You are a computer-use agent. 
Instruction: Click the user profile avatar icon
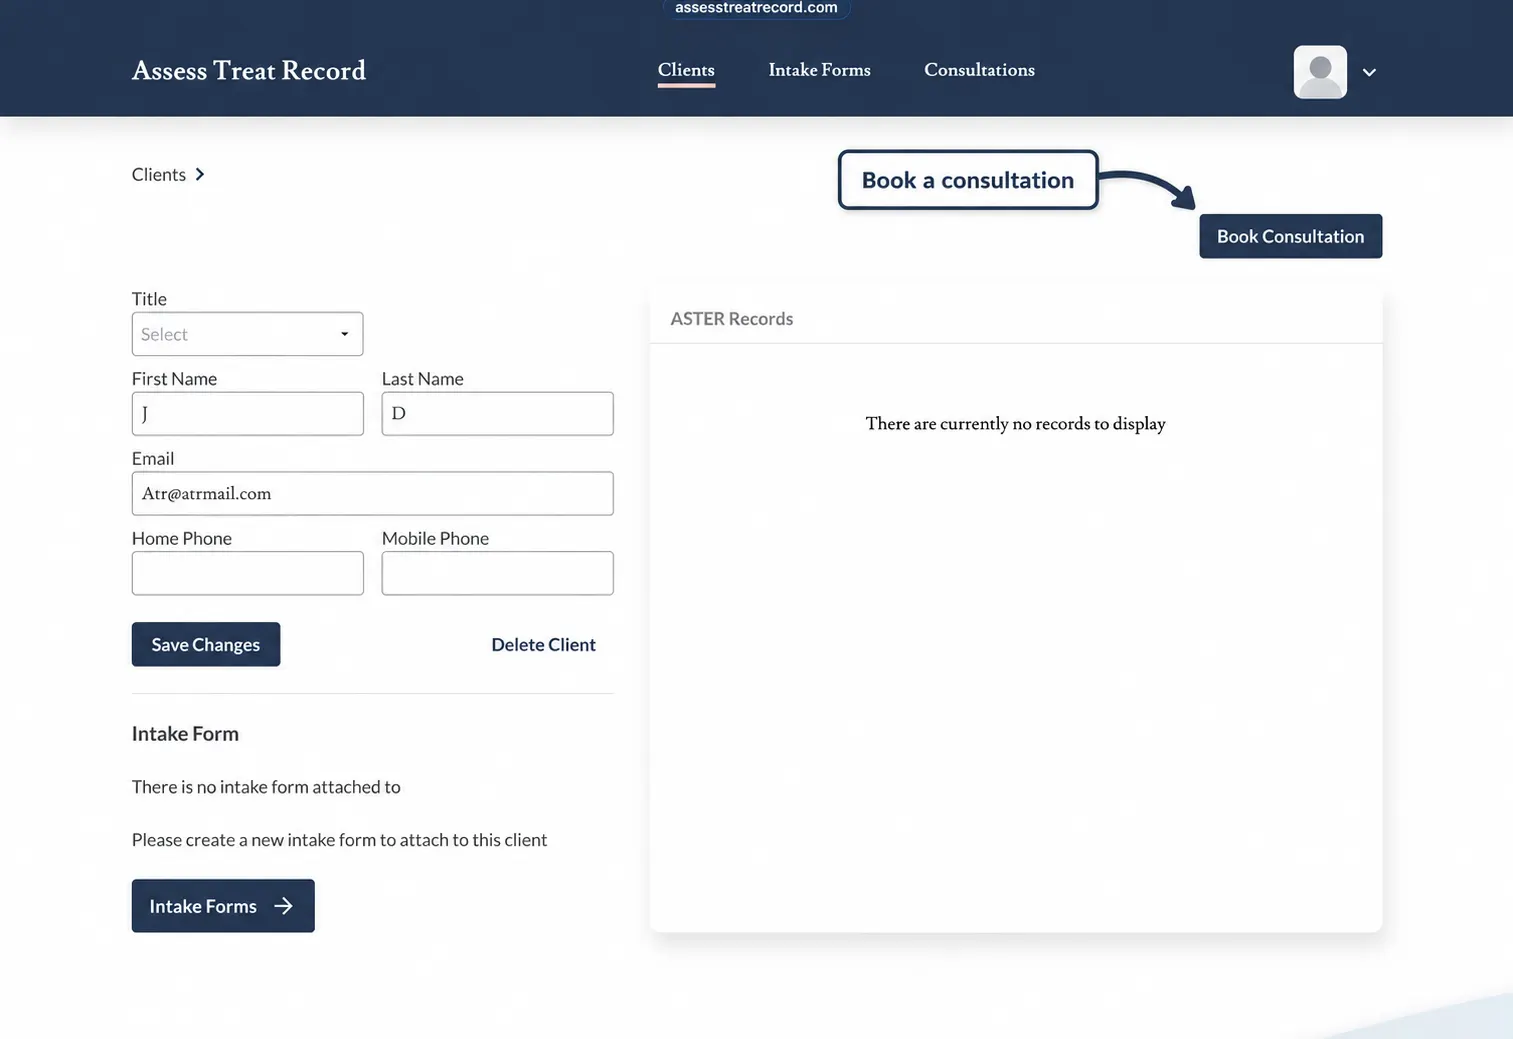1320,72
